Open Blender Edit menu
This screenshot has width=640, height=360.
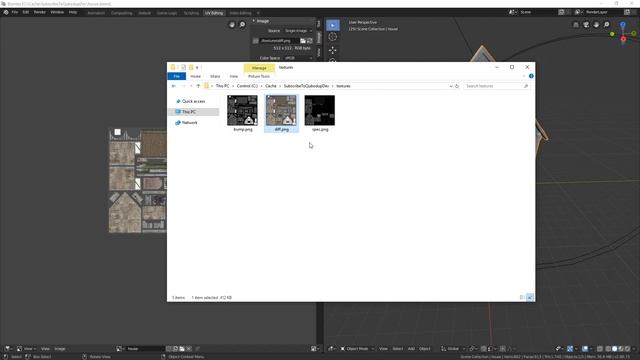26,12
